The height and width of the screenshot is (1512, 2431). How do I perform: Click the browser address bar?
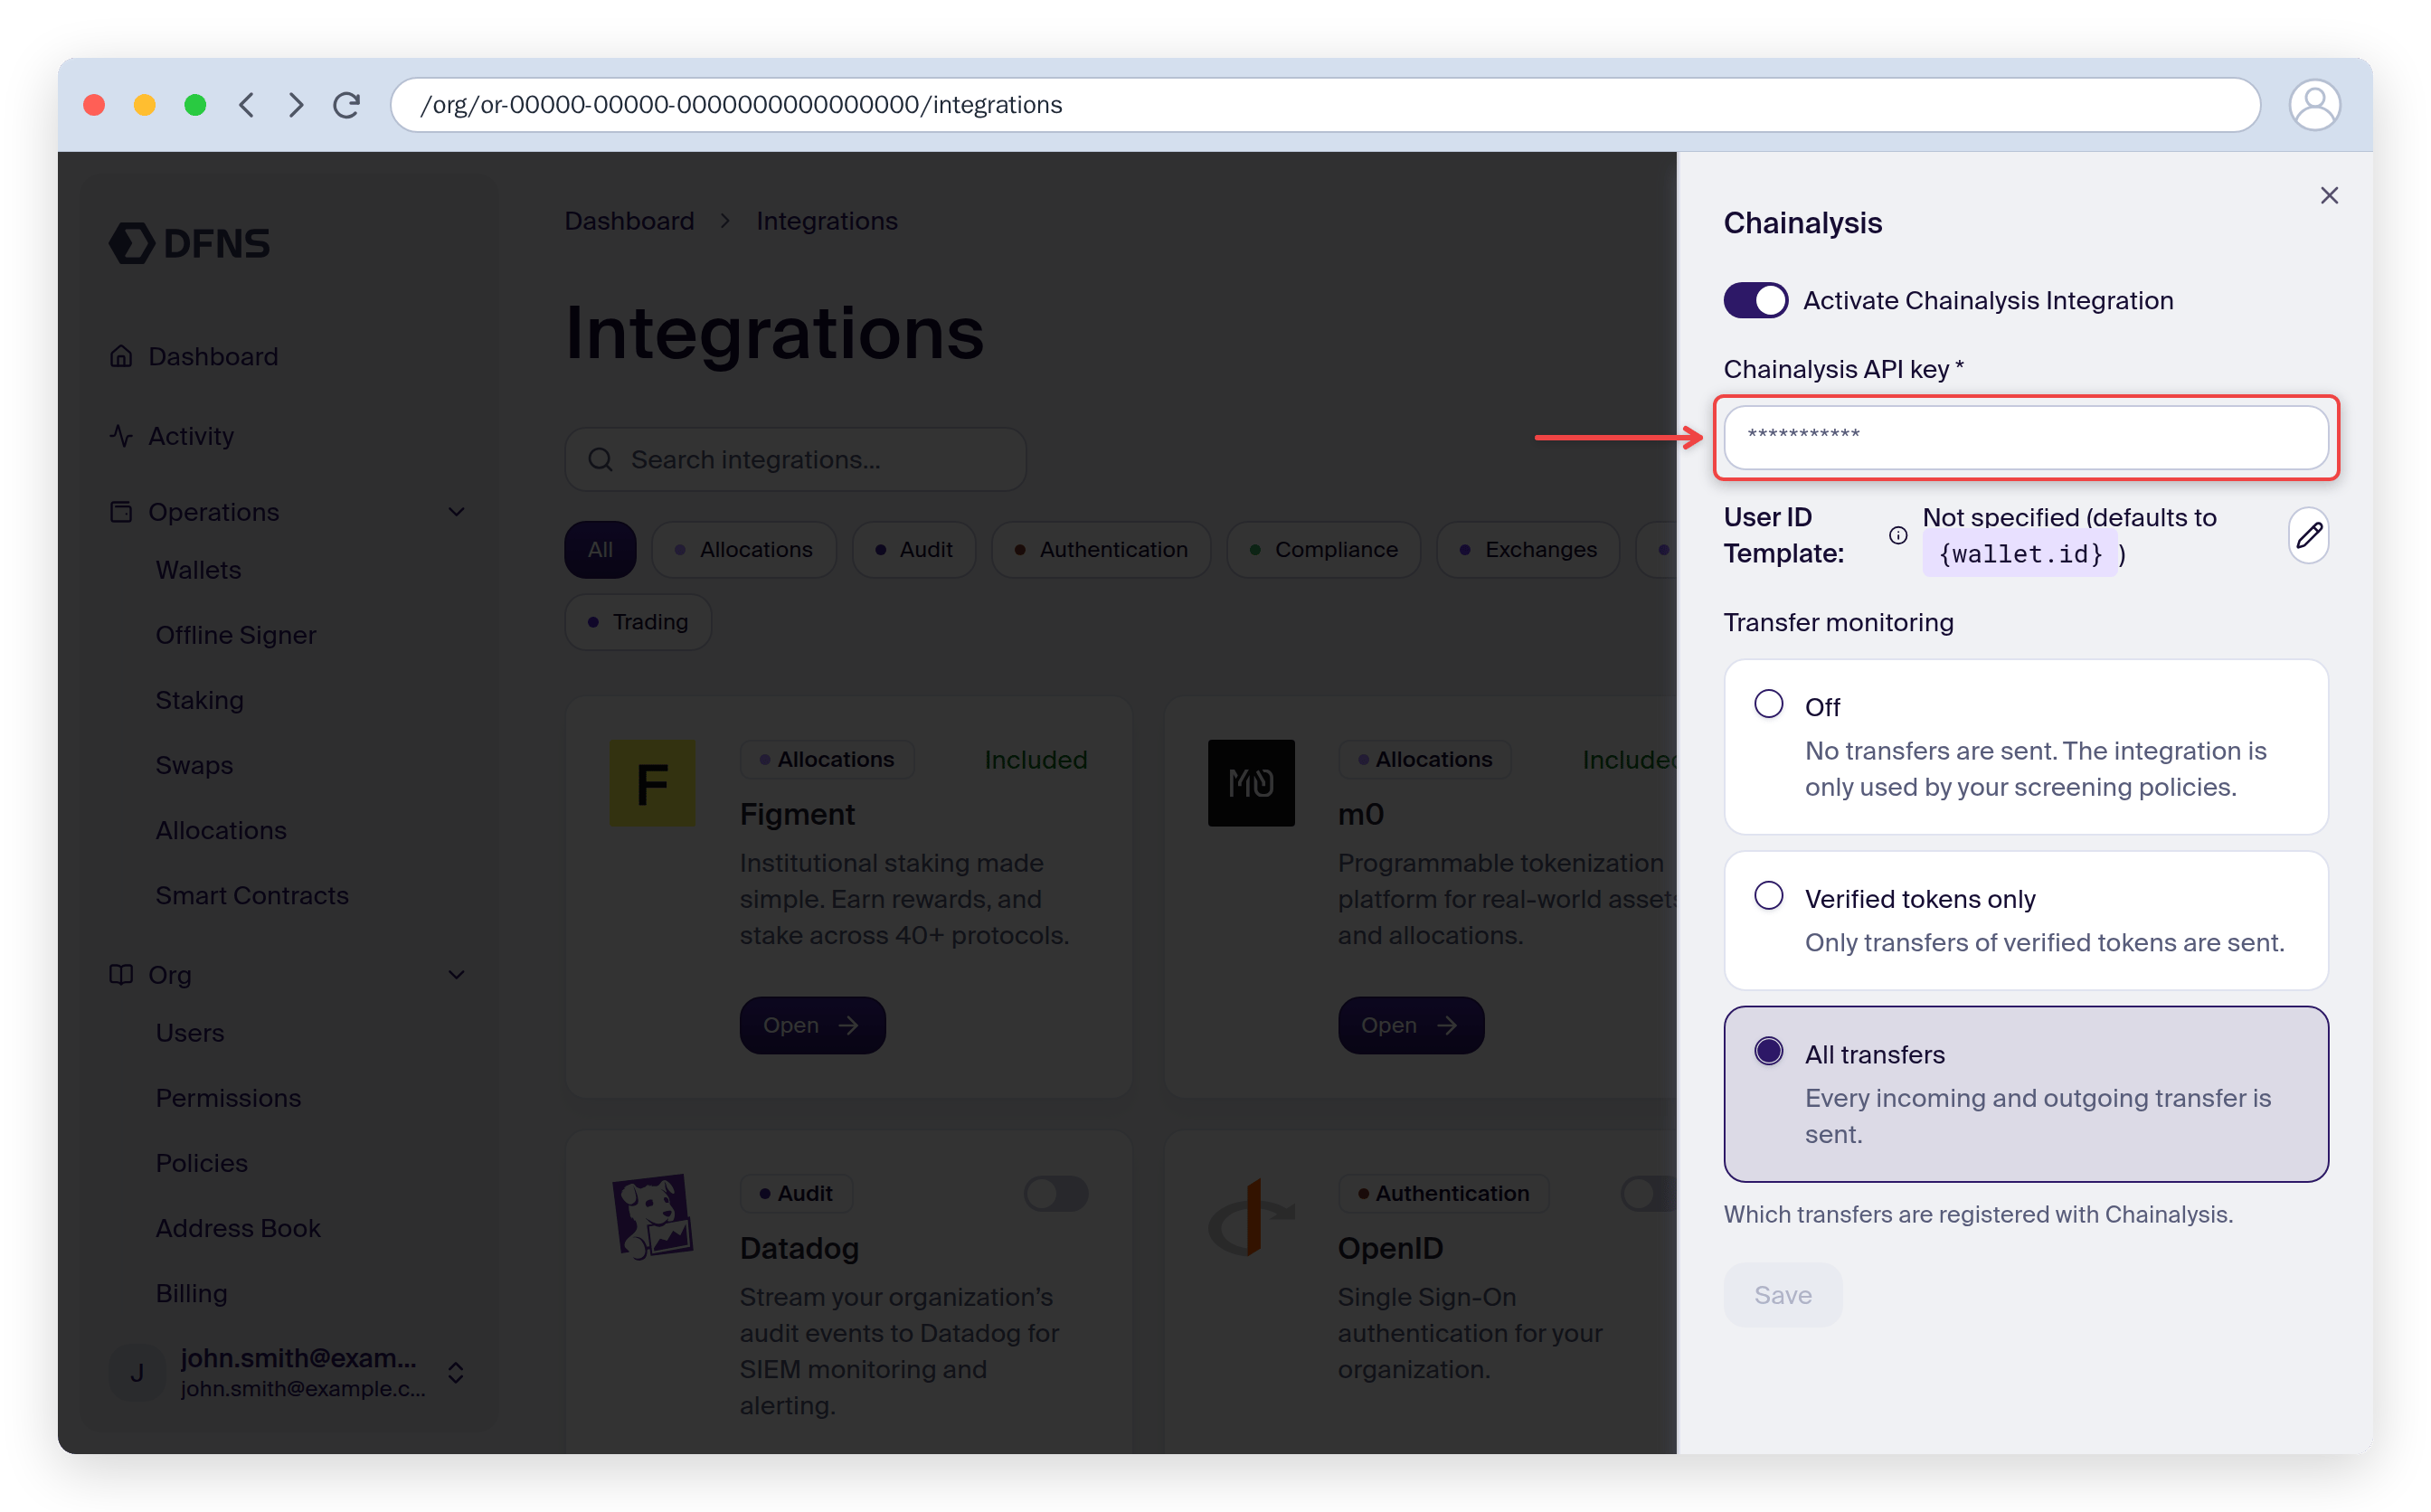click(x=1324, y=105)
